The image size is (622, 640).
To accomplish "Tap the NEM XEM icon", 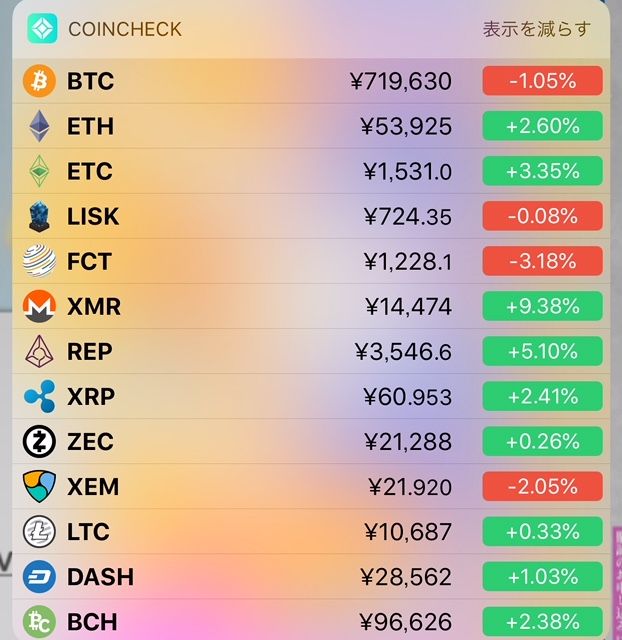I will 39,487.
